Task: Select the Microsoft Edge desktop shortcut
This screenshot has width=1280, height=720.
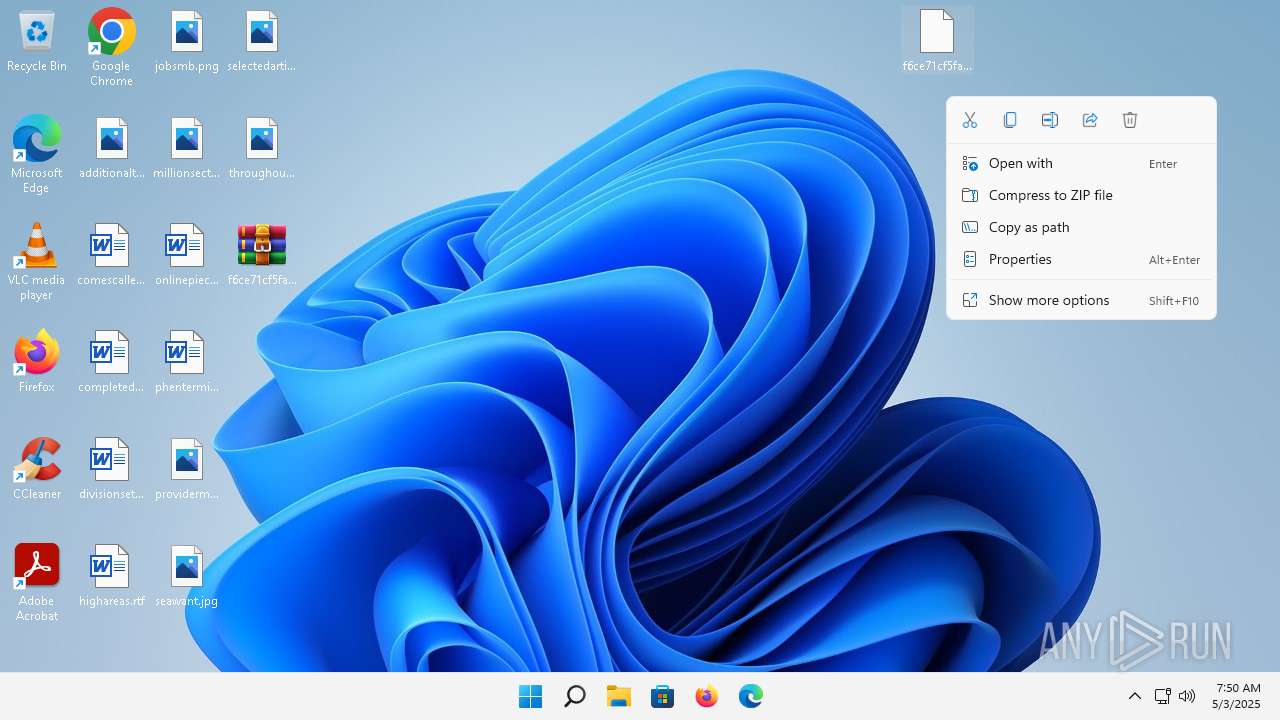Action: (37, 154)
